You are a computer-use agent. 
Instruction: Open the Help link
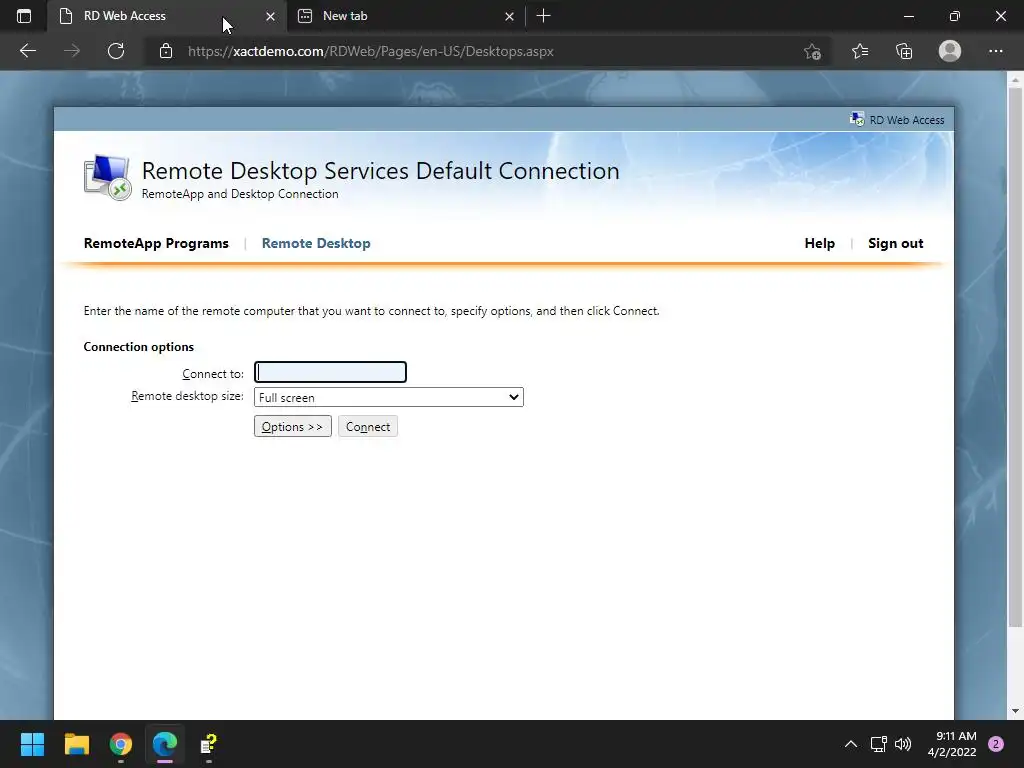click(x=820, y=244)
